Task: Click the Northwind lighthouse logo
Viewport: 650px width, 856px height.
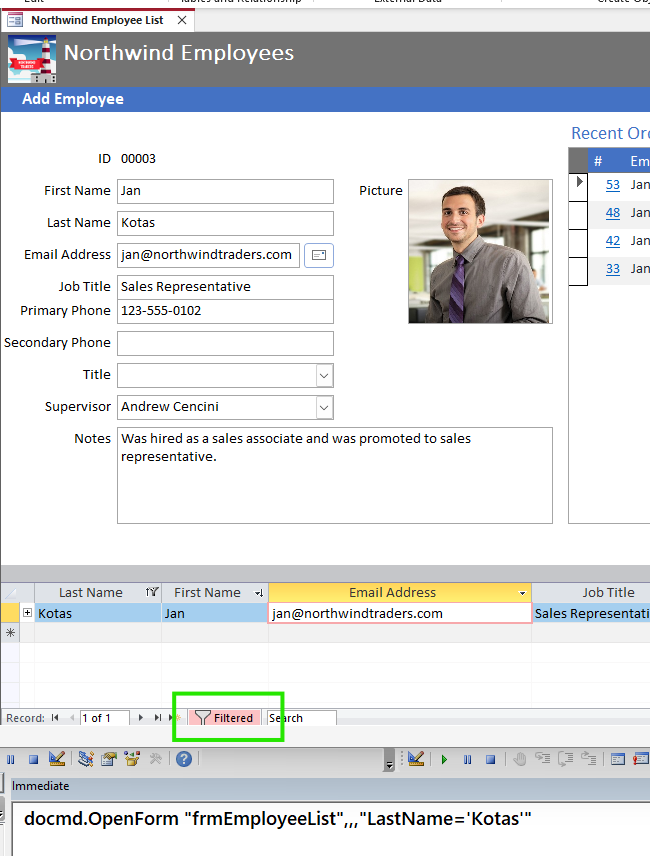Action: pyautogui.click(x=32, y=59)
